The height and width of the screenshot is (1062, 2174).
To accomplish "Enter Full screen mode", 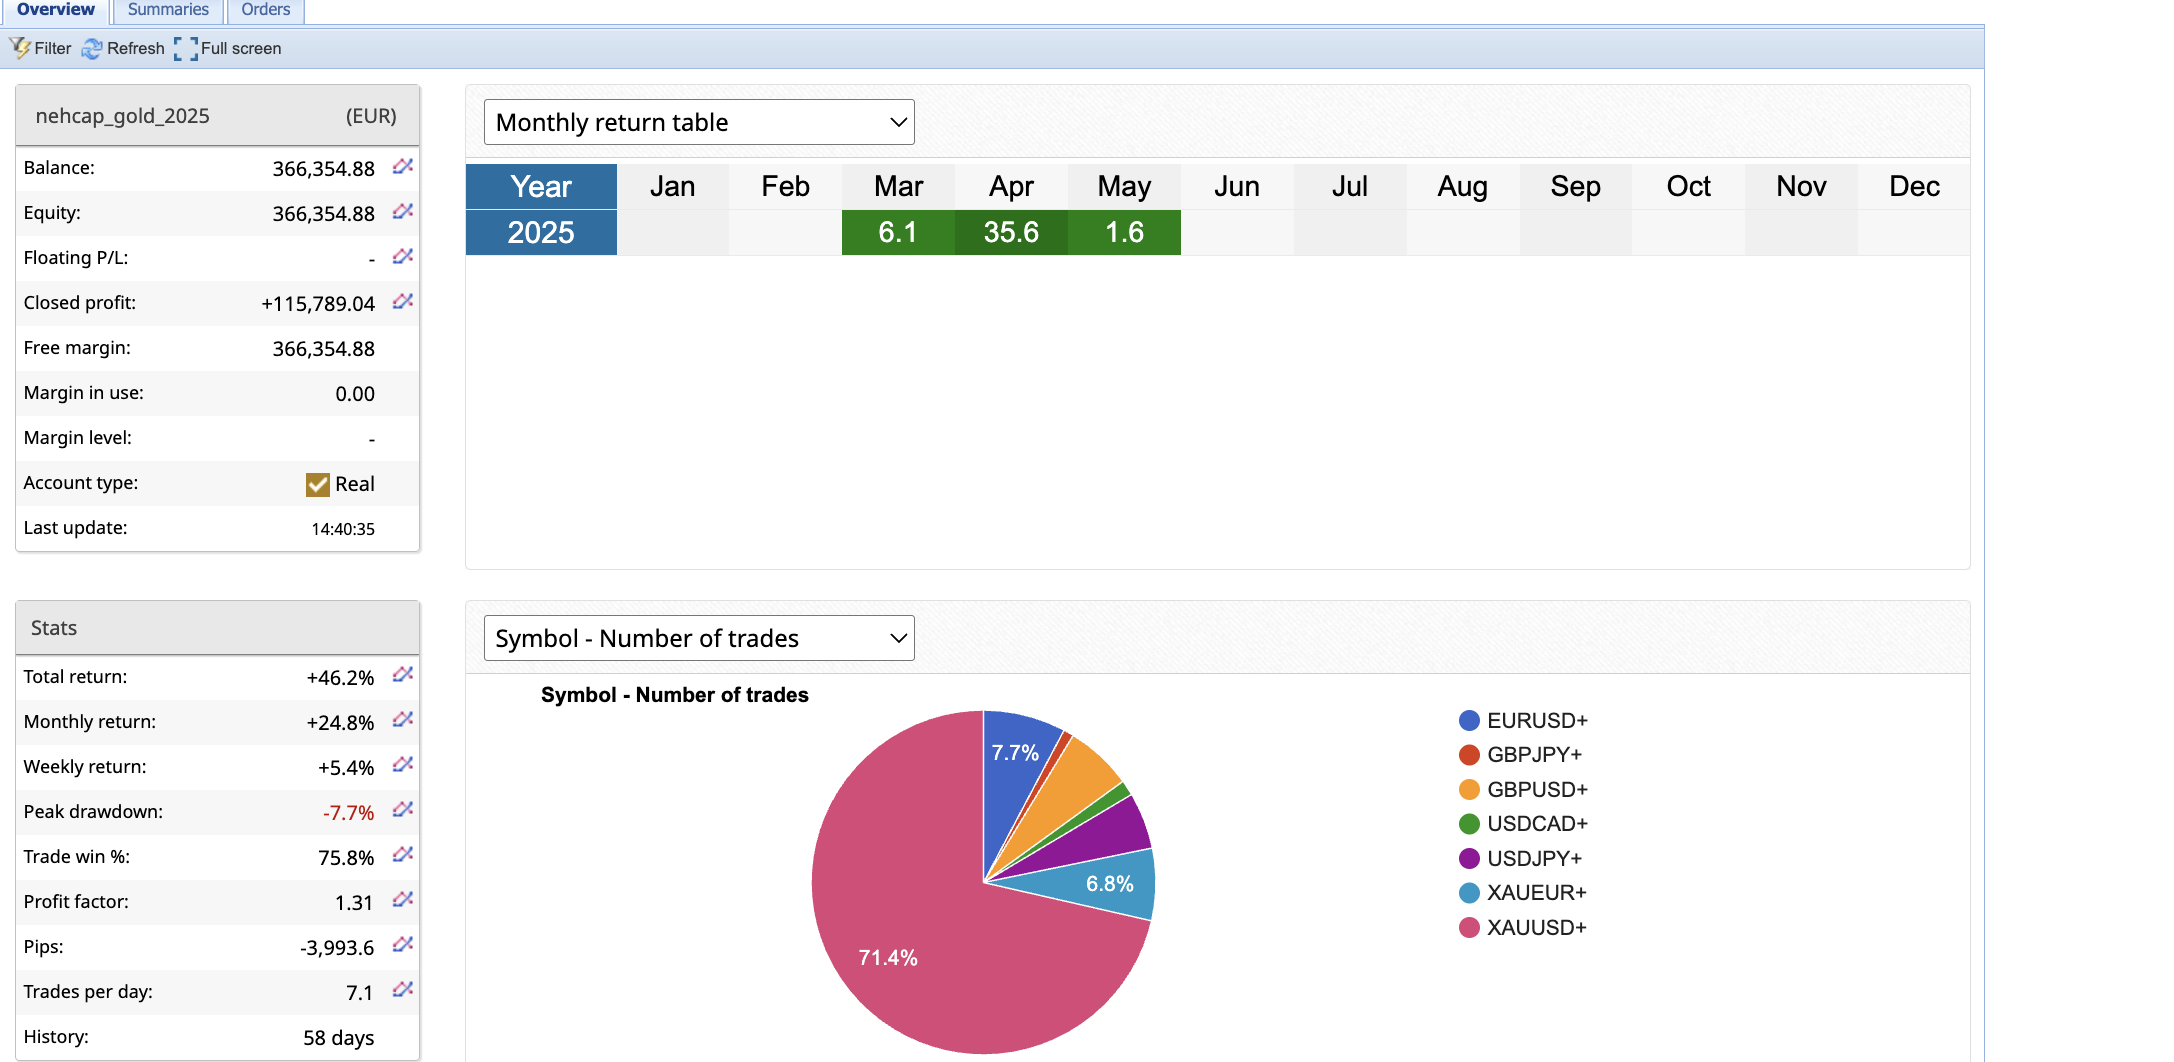I will [228, 48].
